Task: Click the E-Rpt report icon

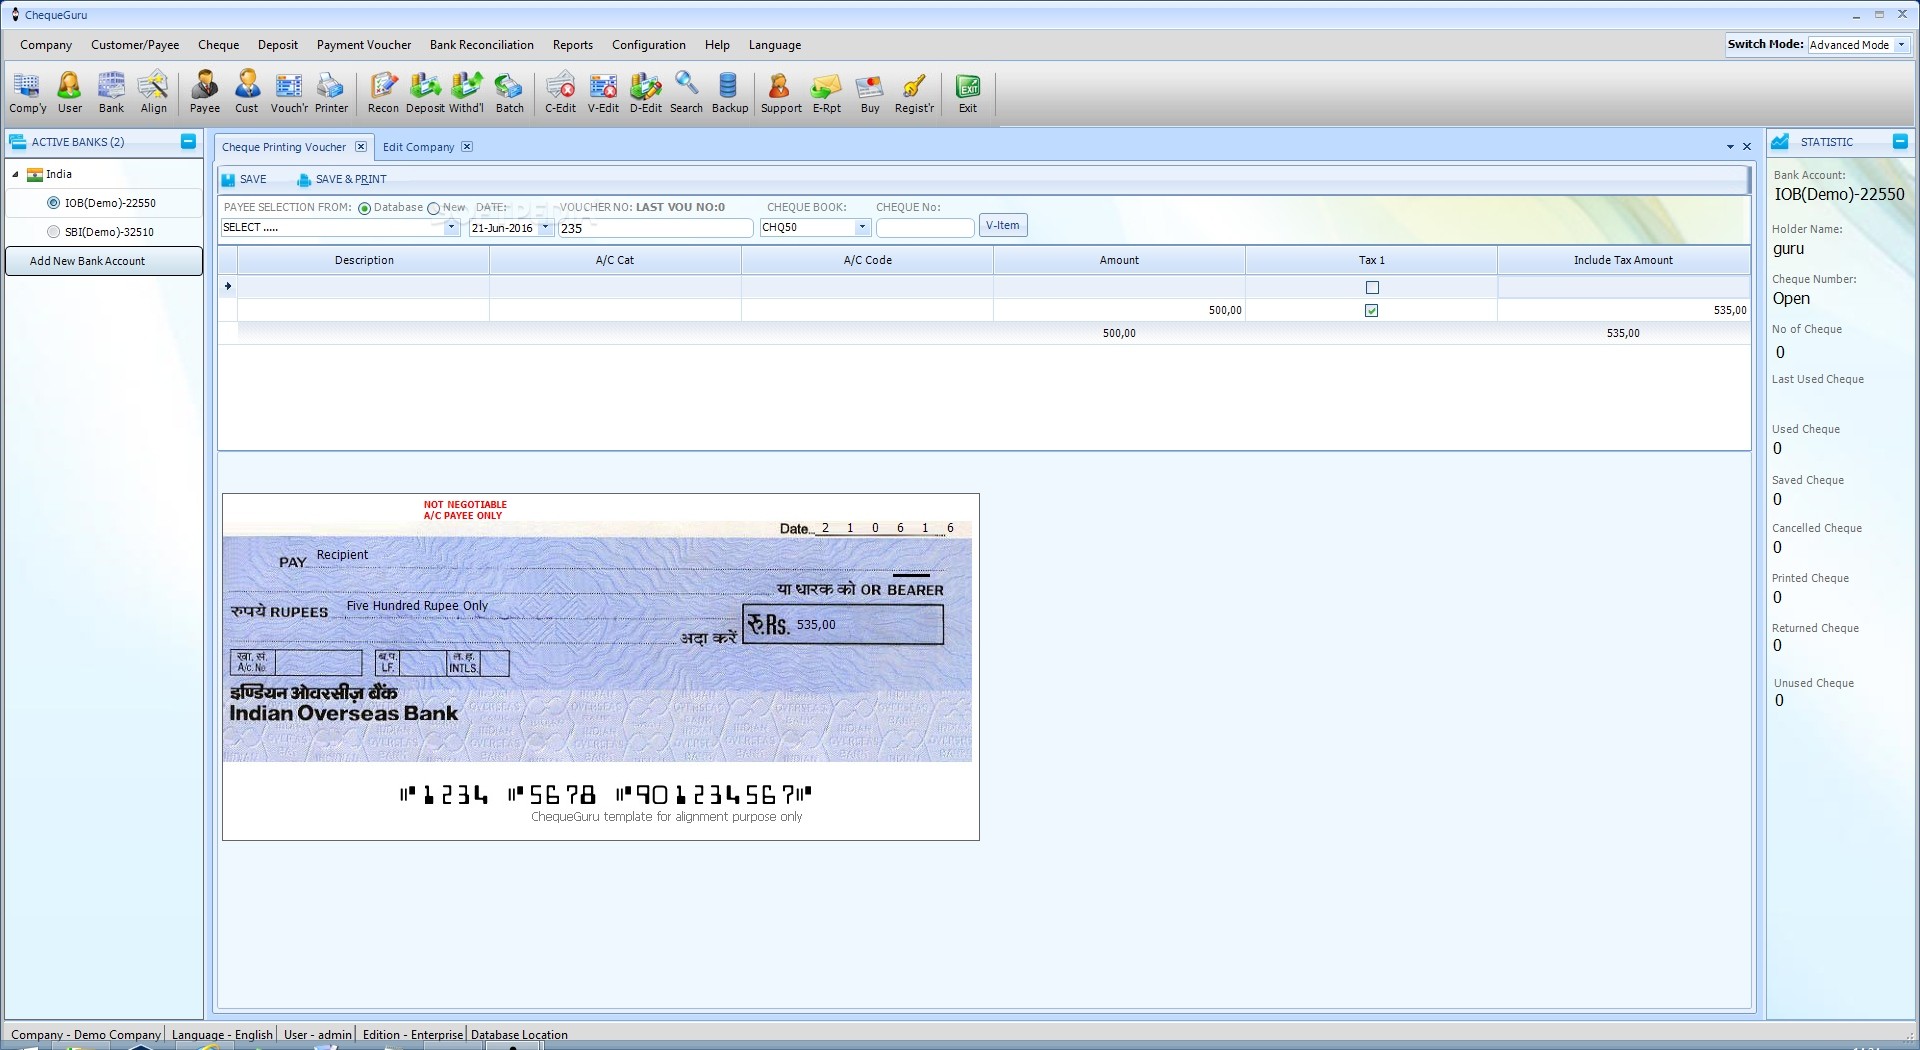Action: 826,93
